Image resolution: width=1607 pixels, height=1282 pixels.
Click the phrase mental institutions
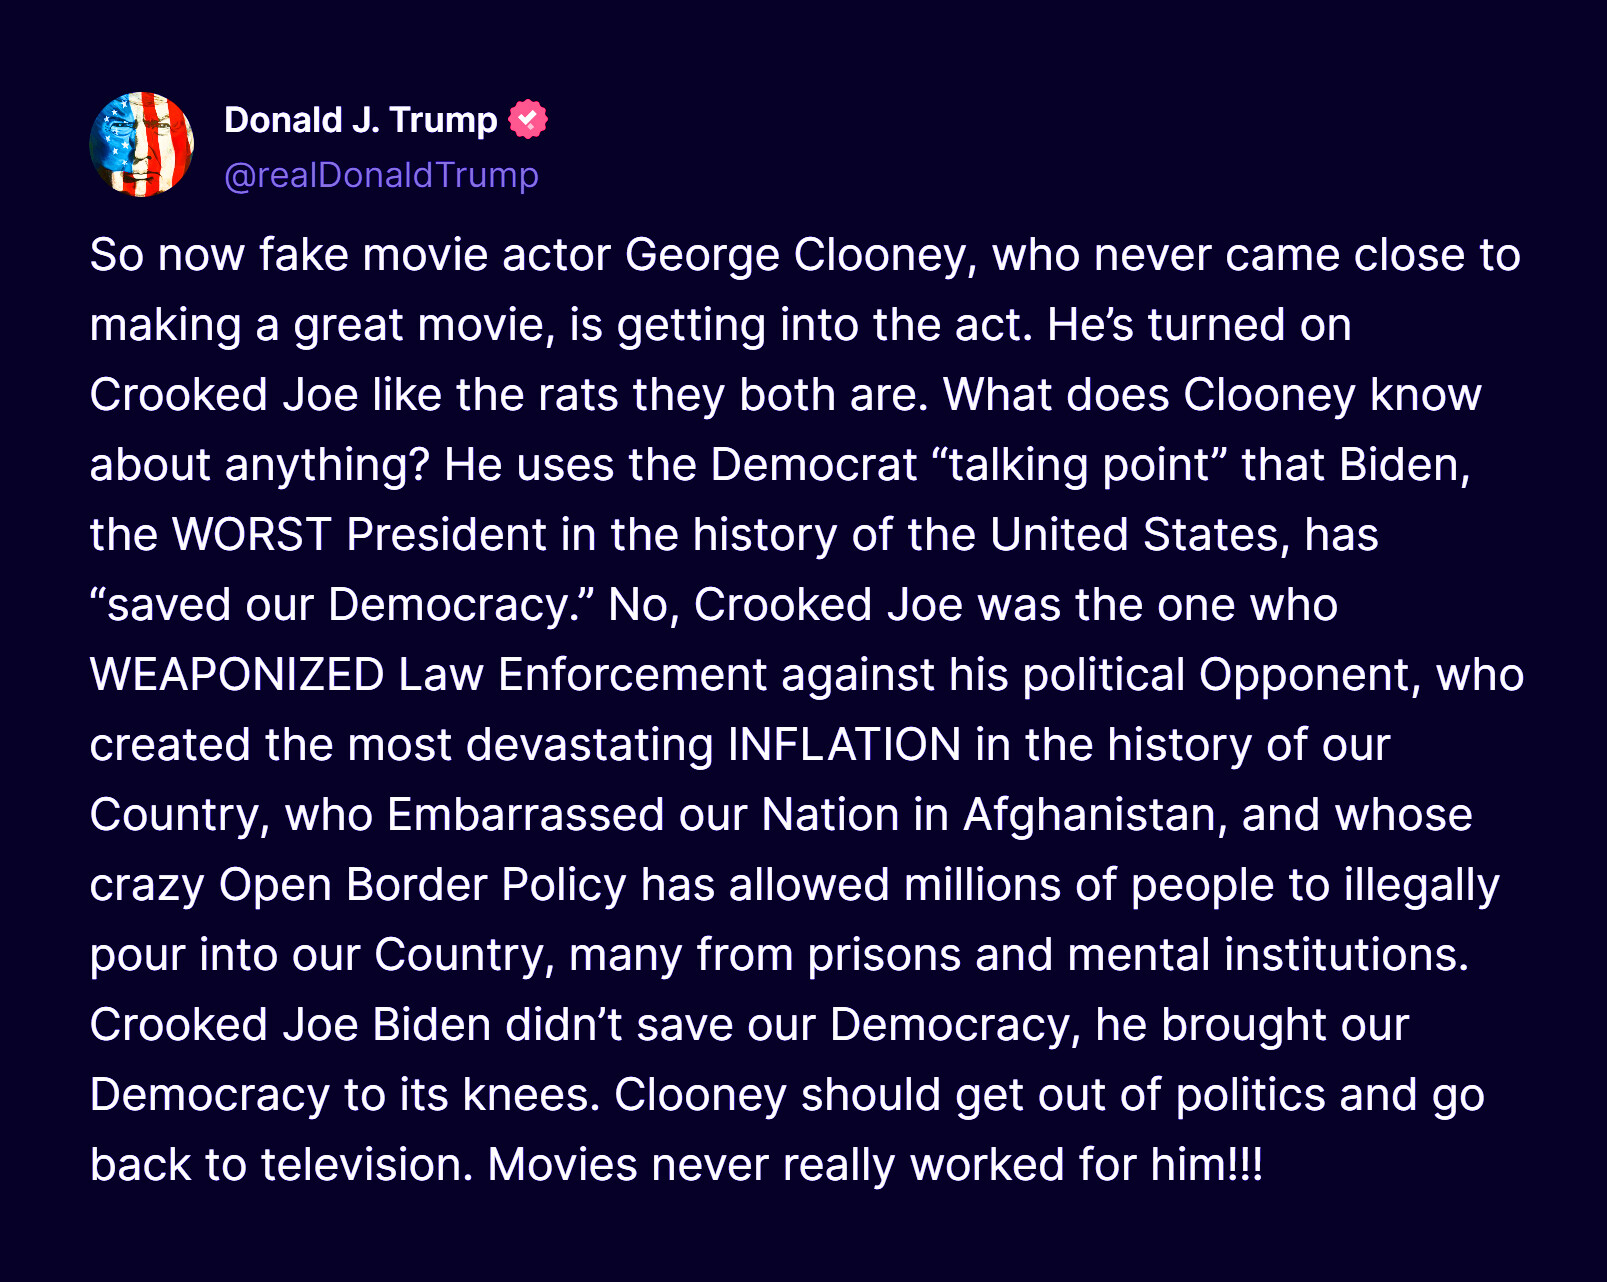(1268, 955)
